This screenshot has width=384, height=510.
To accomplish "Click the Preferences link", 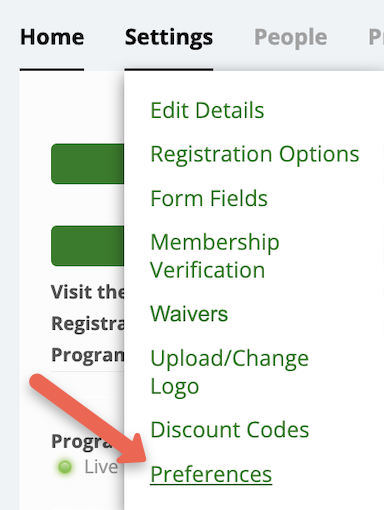I will click(211, 474).
